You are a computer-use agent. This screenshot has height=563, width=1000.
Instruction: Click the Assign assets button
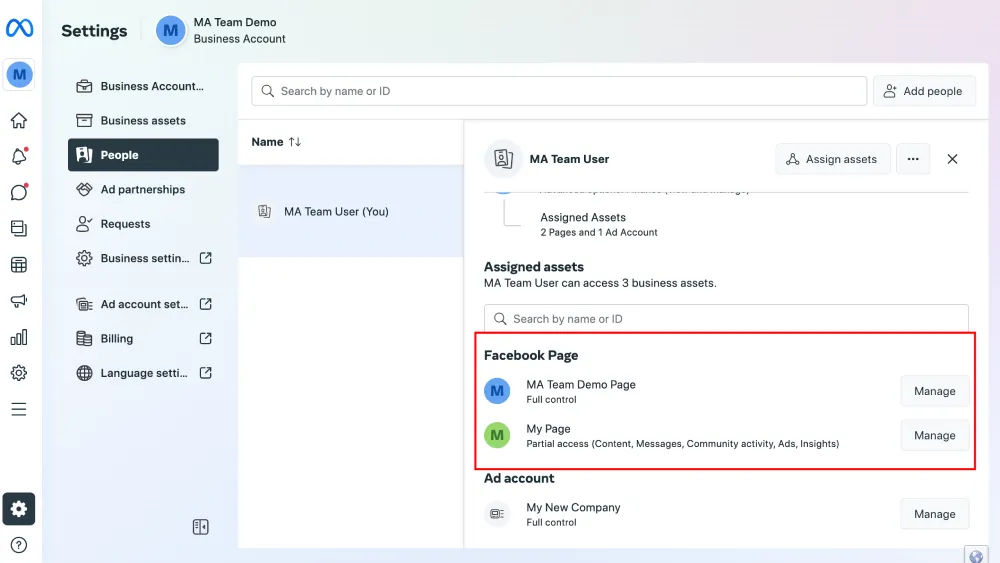coord(832,159)
